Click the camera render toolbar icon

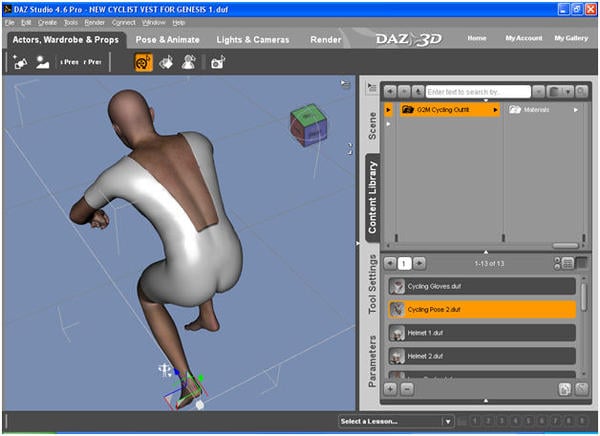(218, 62)
